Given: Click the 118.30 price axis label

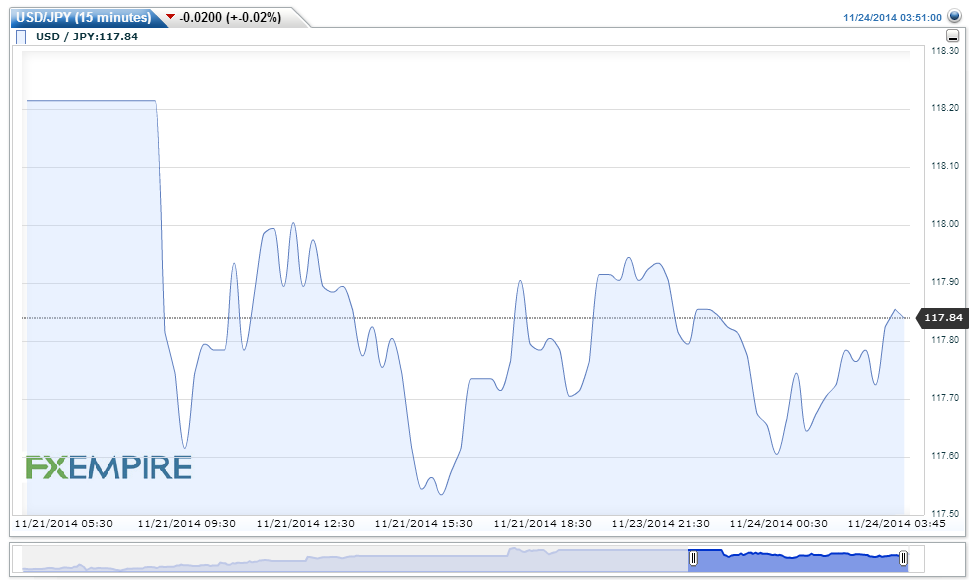Looking at the screenshot, I should 945,51.
